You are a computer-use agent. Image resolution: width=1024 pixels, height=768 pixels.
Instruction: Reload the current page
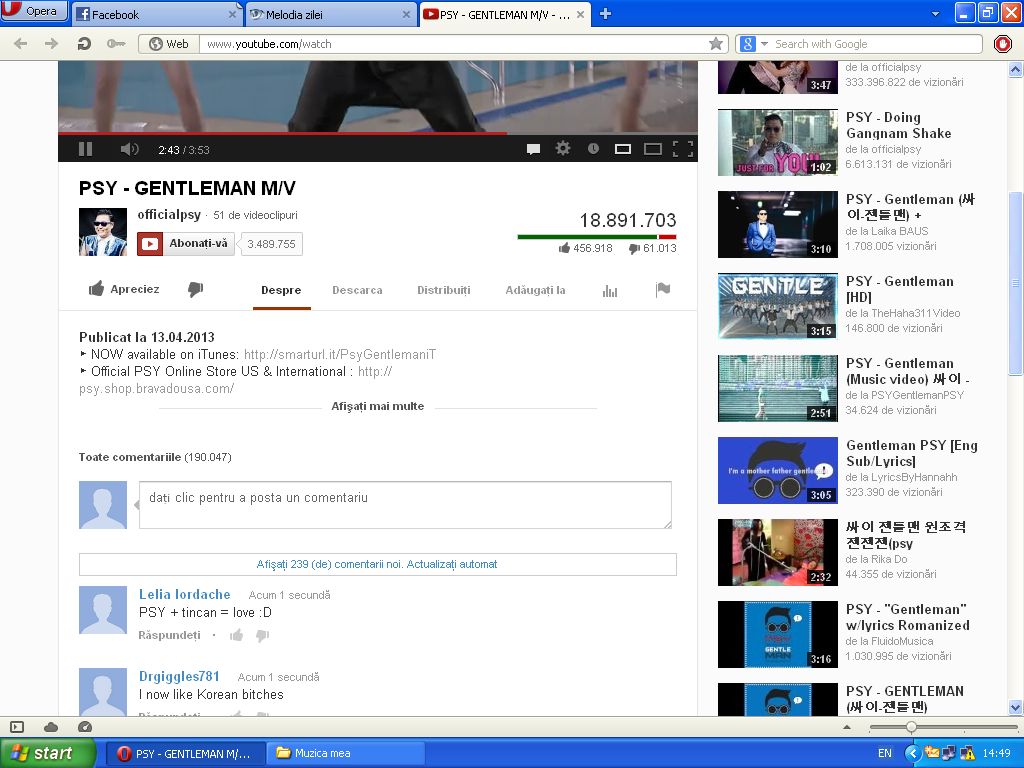84,44
